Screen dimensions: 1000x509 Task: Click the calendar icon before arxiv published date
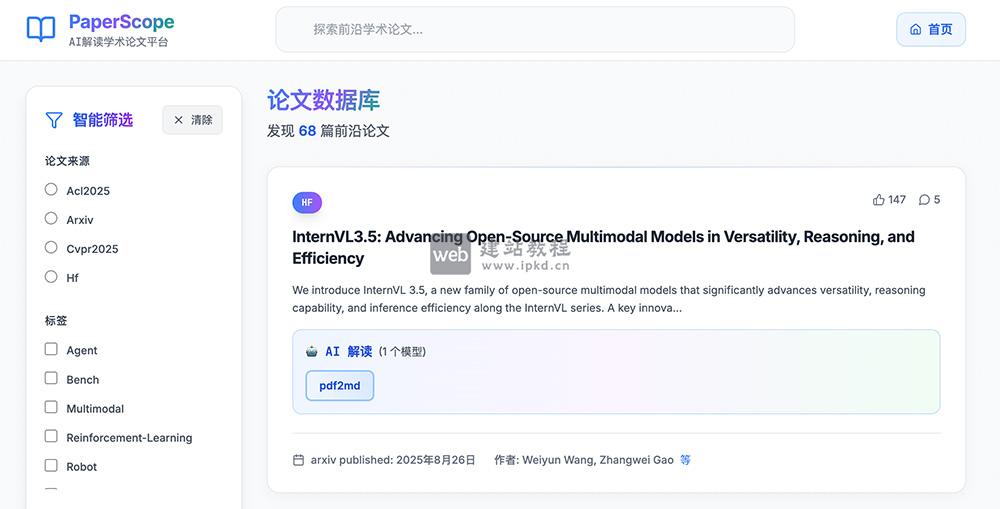[x=298, y=460]
